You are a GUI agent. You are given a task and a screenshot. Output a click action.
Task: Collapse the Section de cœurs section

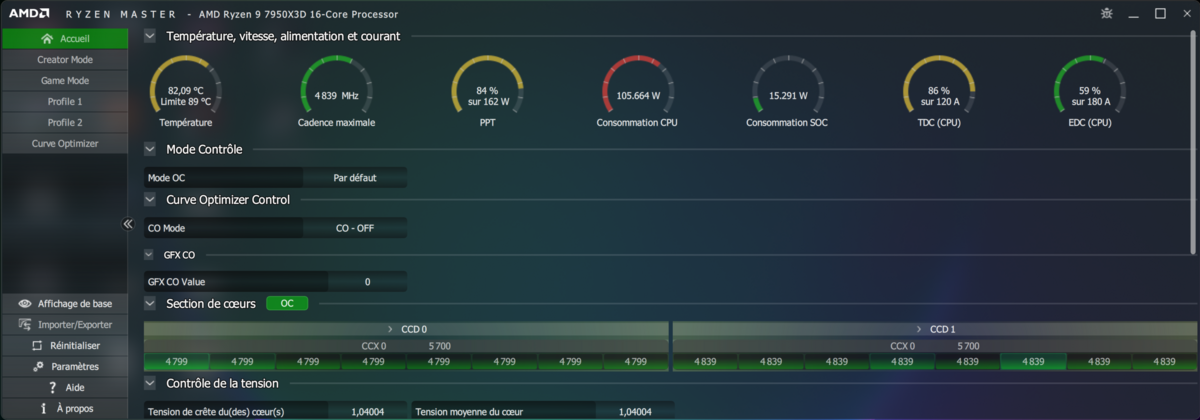tap(150, 303)
